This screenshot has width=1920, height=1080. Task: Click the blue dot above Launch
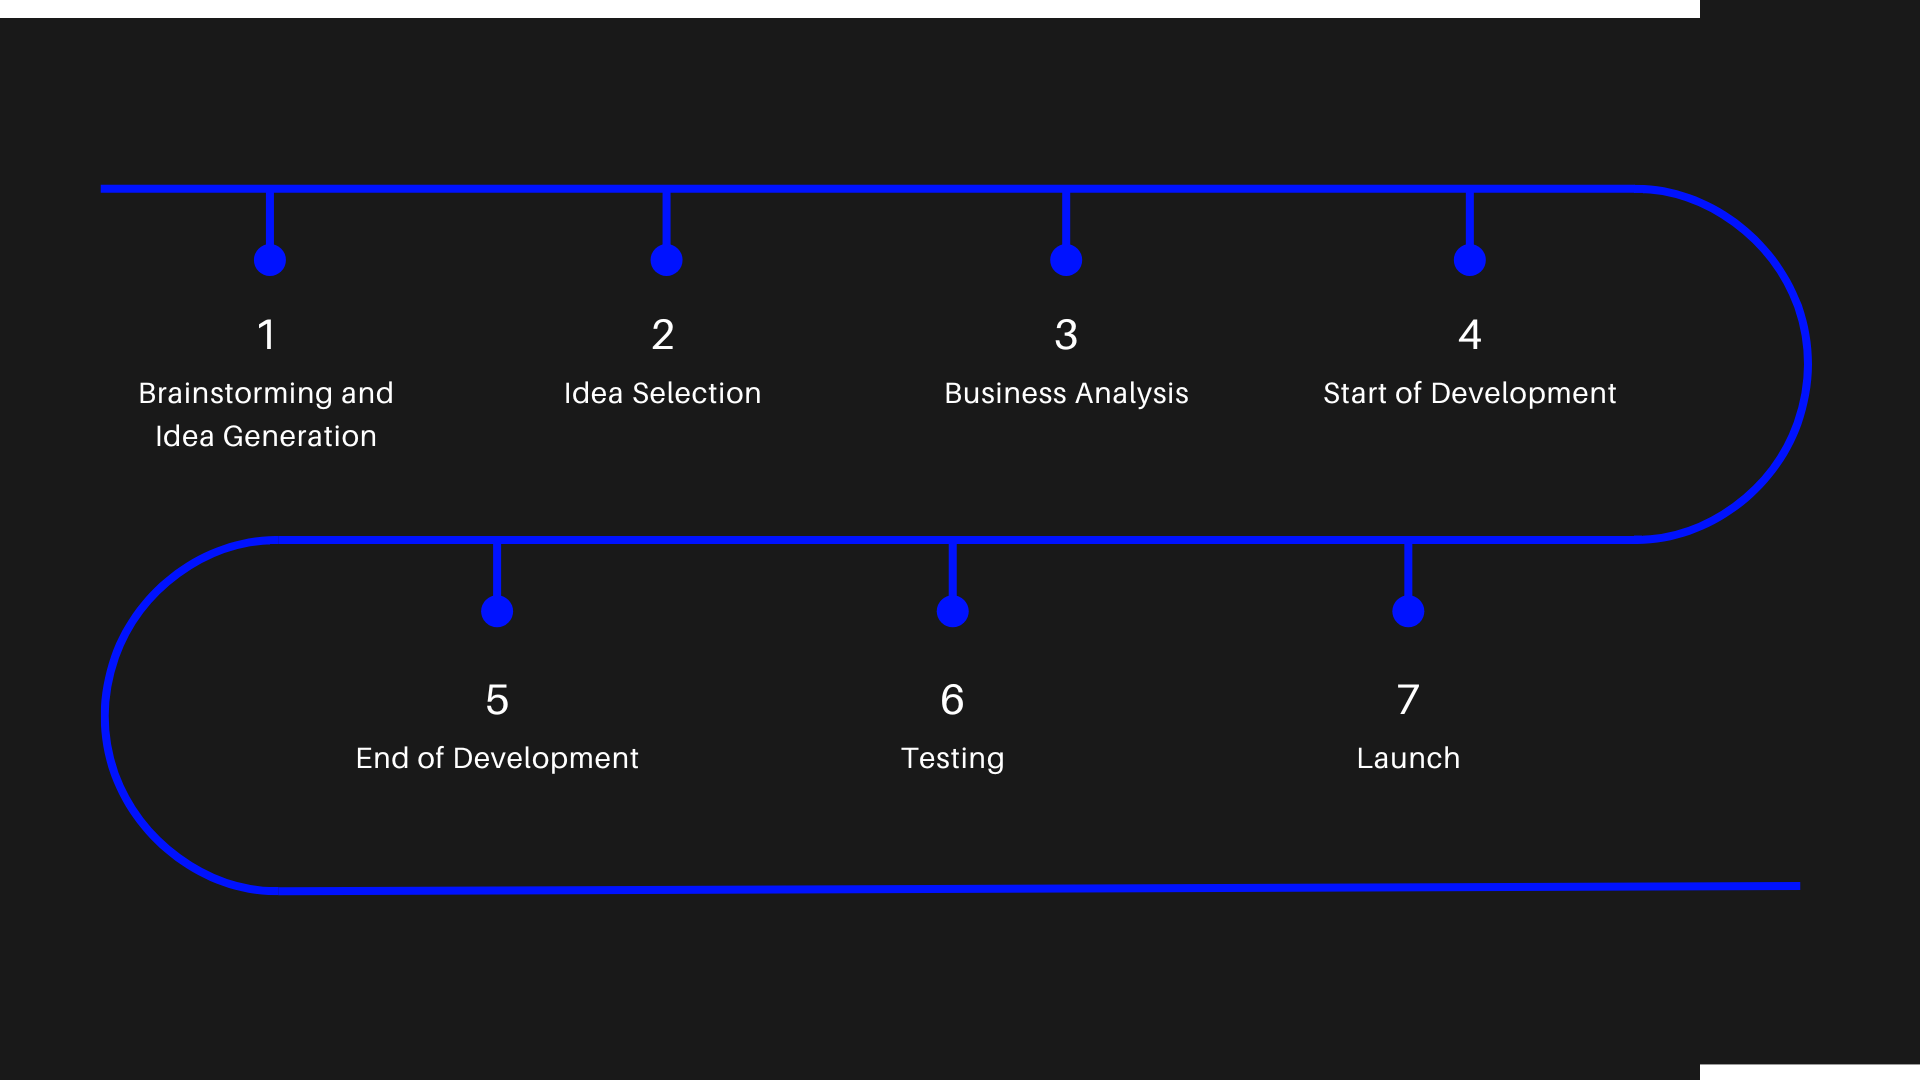coord(1408,612)
